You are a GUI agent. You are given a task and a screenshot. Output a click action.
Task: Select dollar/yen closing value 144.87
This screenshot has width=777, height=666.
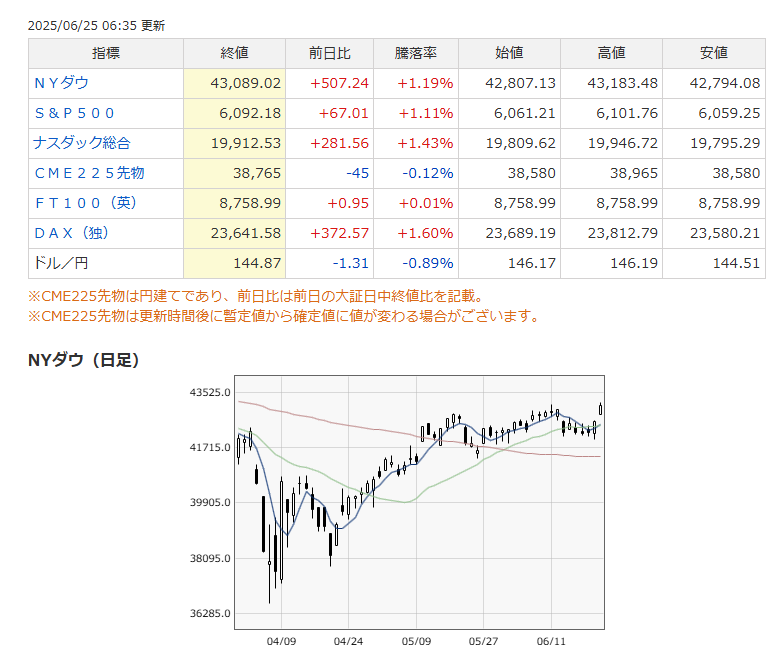(x=257, y=263)
